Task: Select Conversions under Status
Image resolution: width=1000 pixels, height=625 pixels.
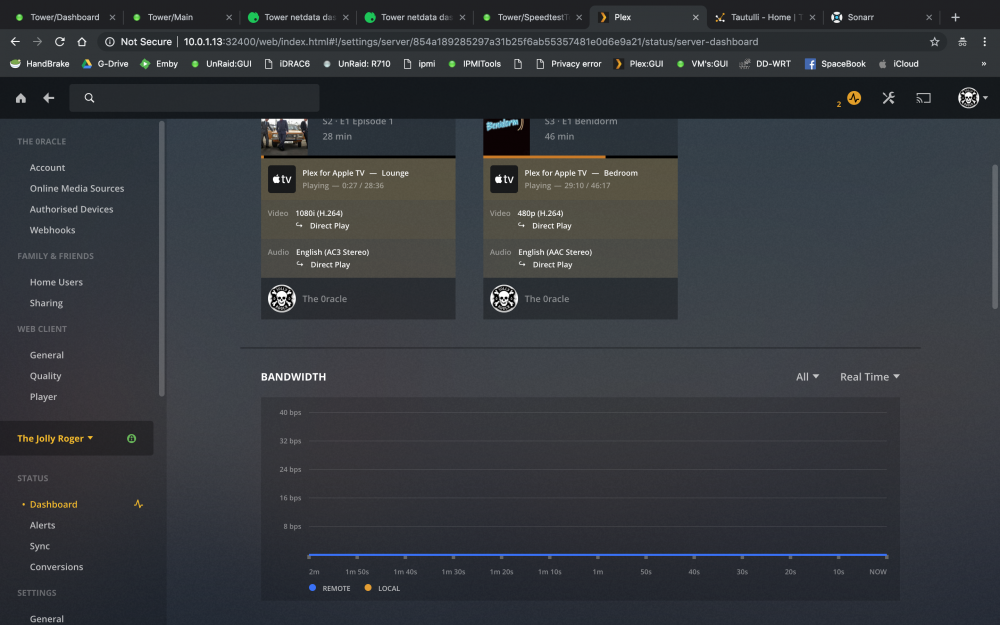Action: [x=56, y=567]
